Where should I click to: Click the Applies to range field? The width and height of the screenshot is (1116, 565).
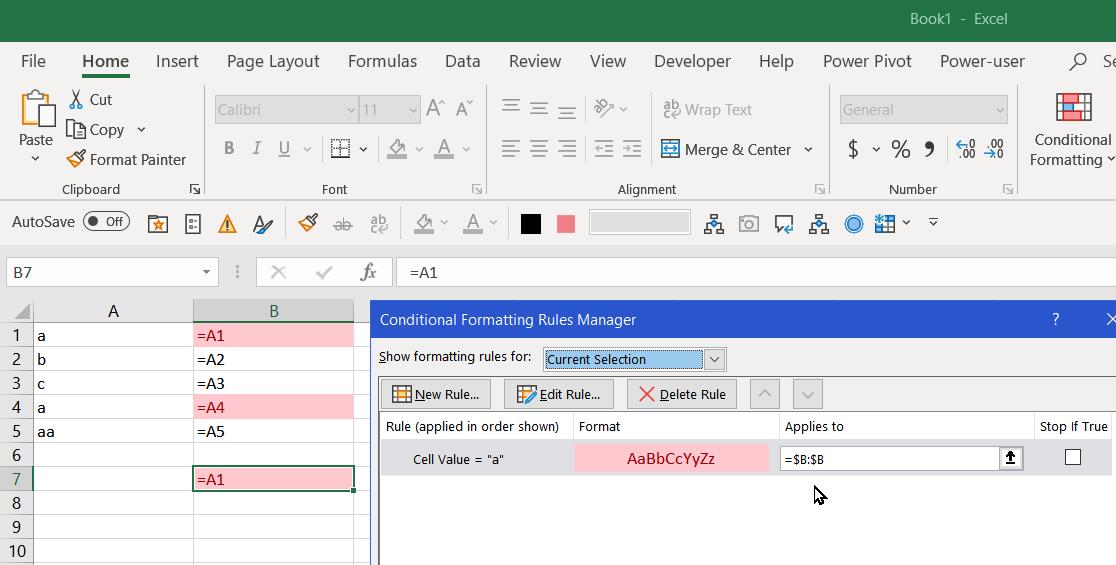coord(890,459)
